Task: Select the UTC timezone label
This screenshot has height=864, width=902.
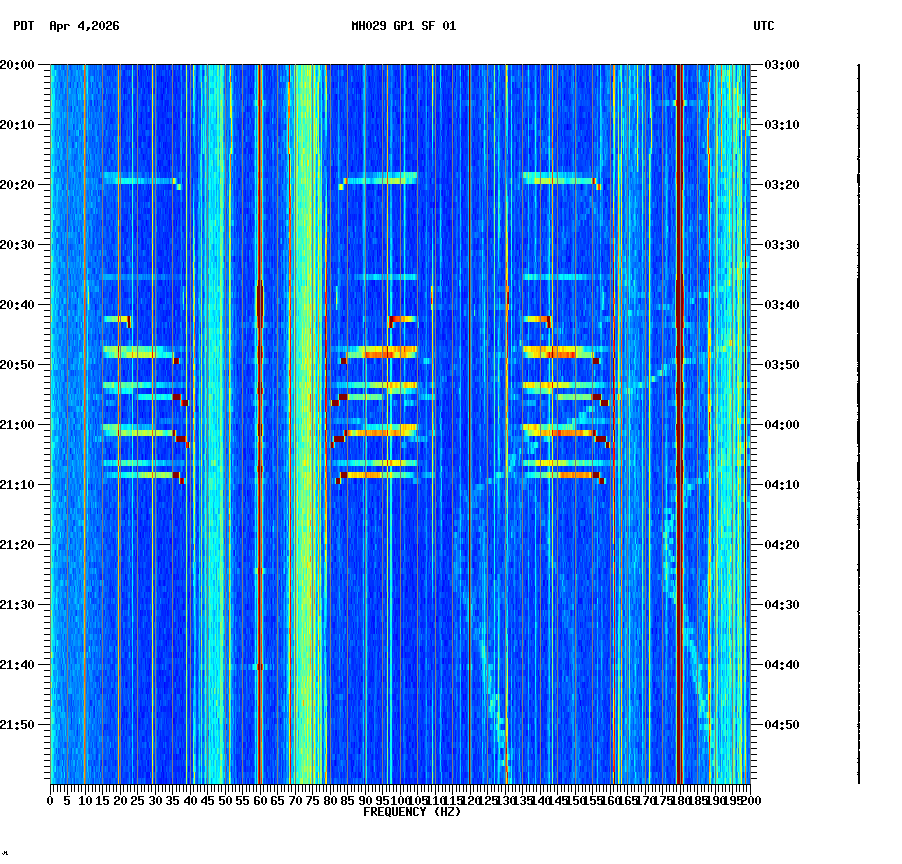Action: tap(765, 28)
